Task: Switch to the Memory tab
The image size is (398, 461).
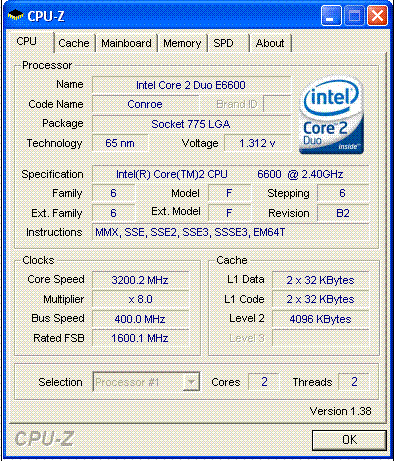Action: [182, 43]
